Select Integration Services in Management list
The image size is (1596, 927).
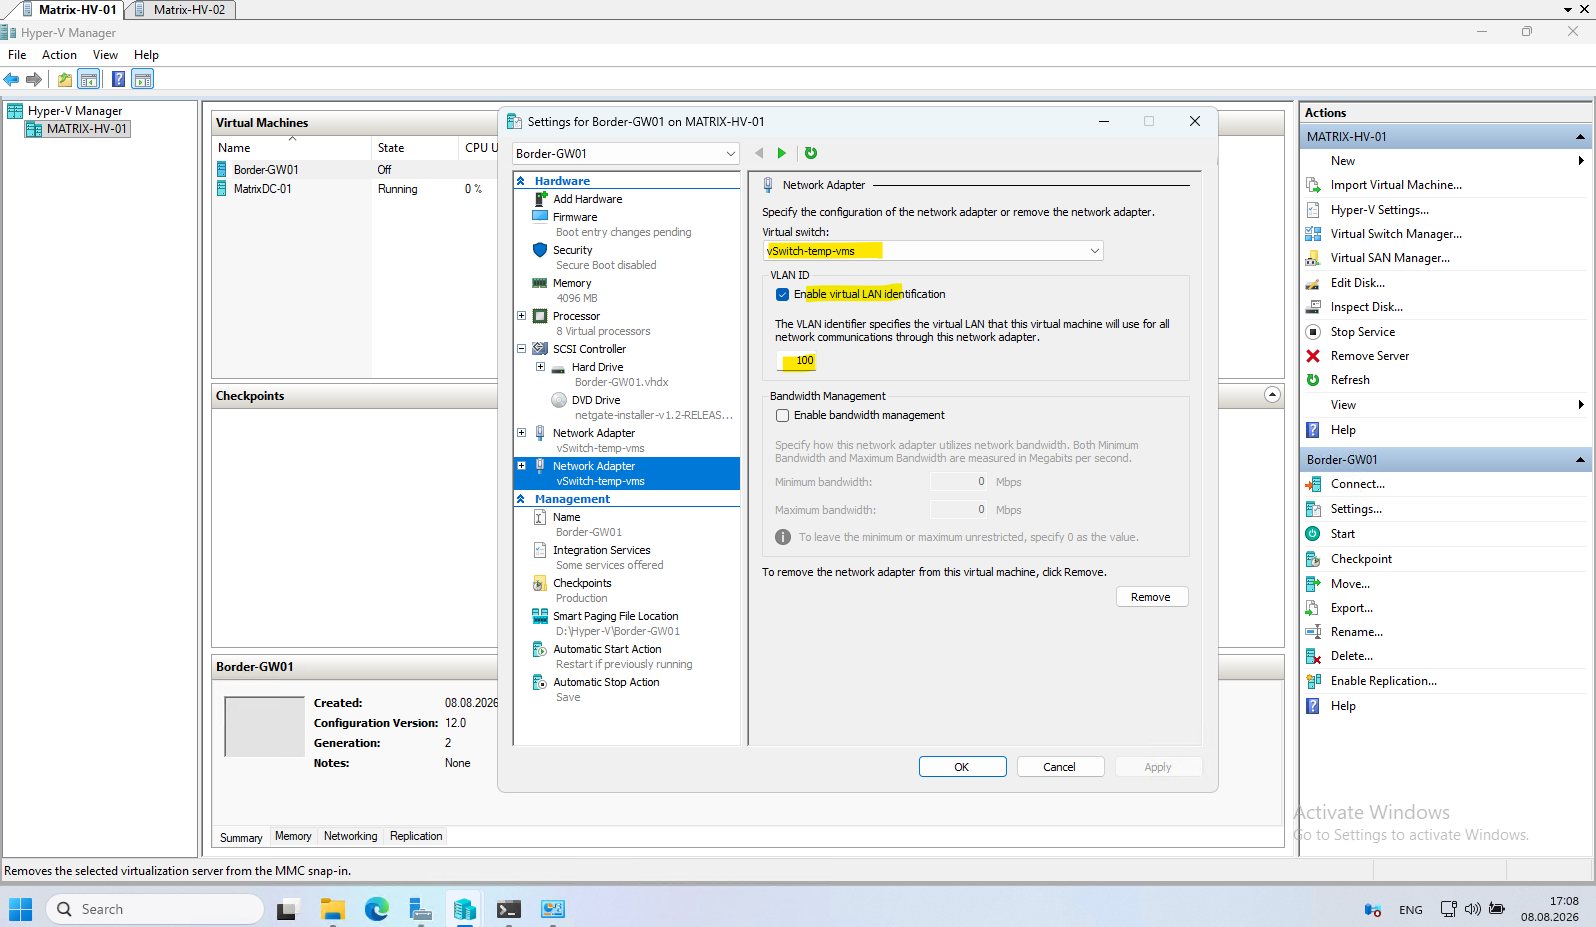point(602,550)
